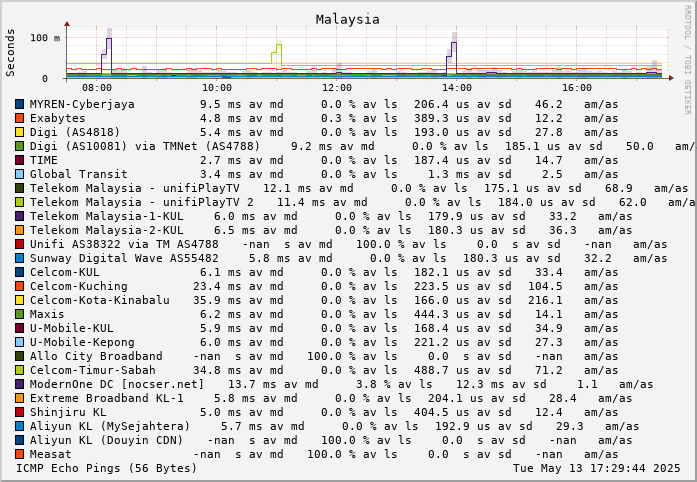
Task: Click the yellow-green latency spike near 11:00
Action: (277, 52)
